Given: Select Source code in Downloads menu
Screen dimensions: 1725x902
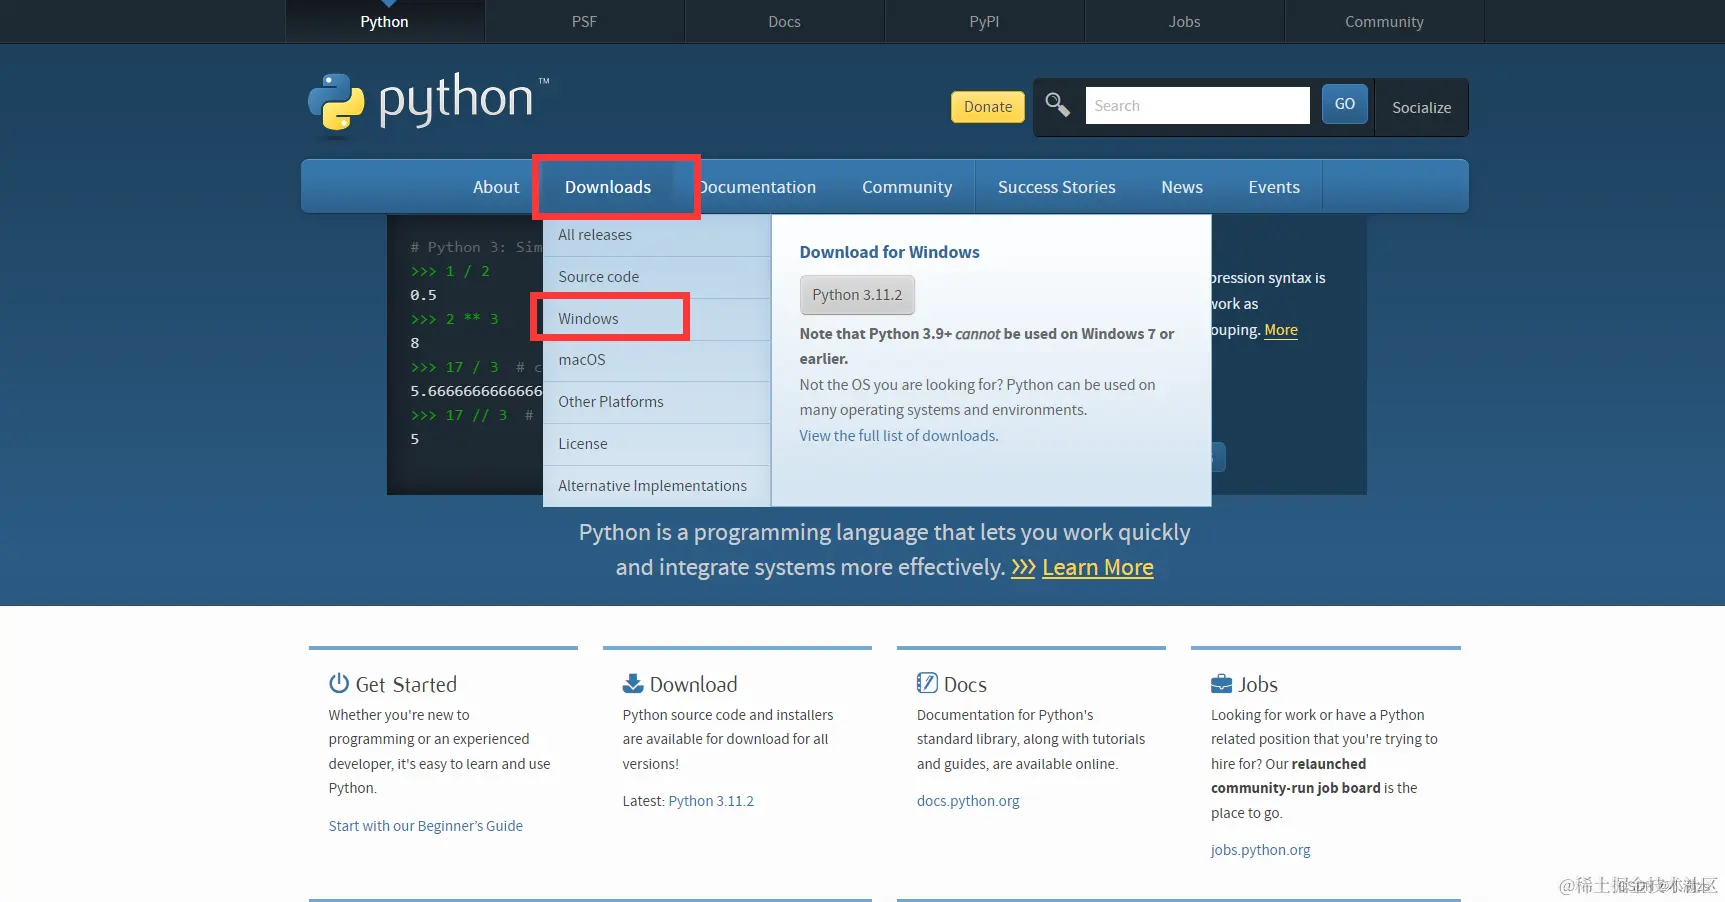Looking at the screenshot, I should click(x=657, y=277).
